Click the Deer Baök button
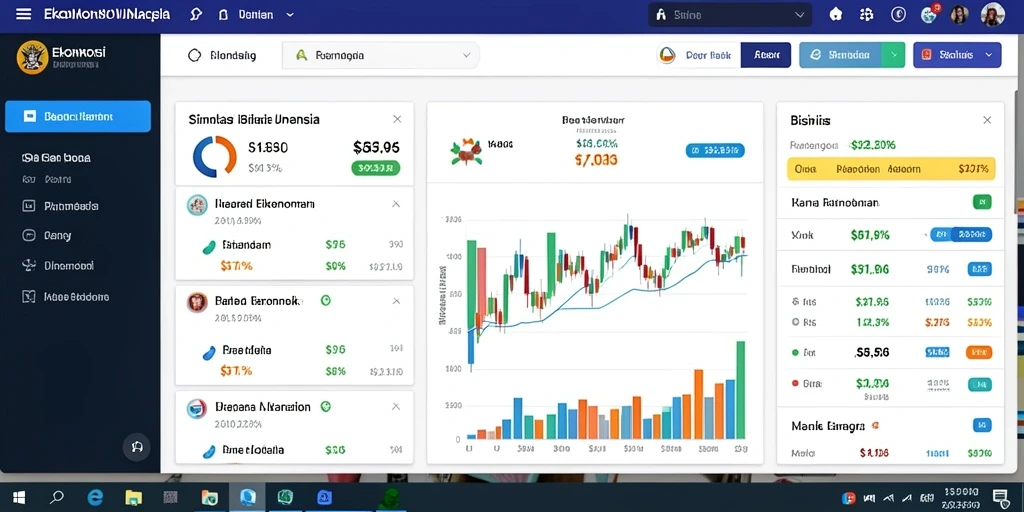 click(698, 56)
